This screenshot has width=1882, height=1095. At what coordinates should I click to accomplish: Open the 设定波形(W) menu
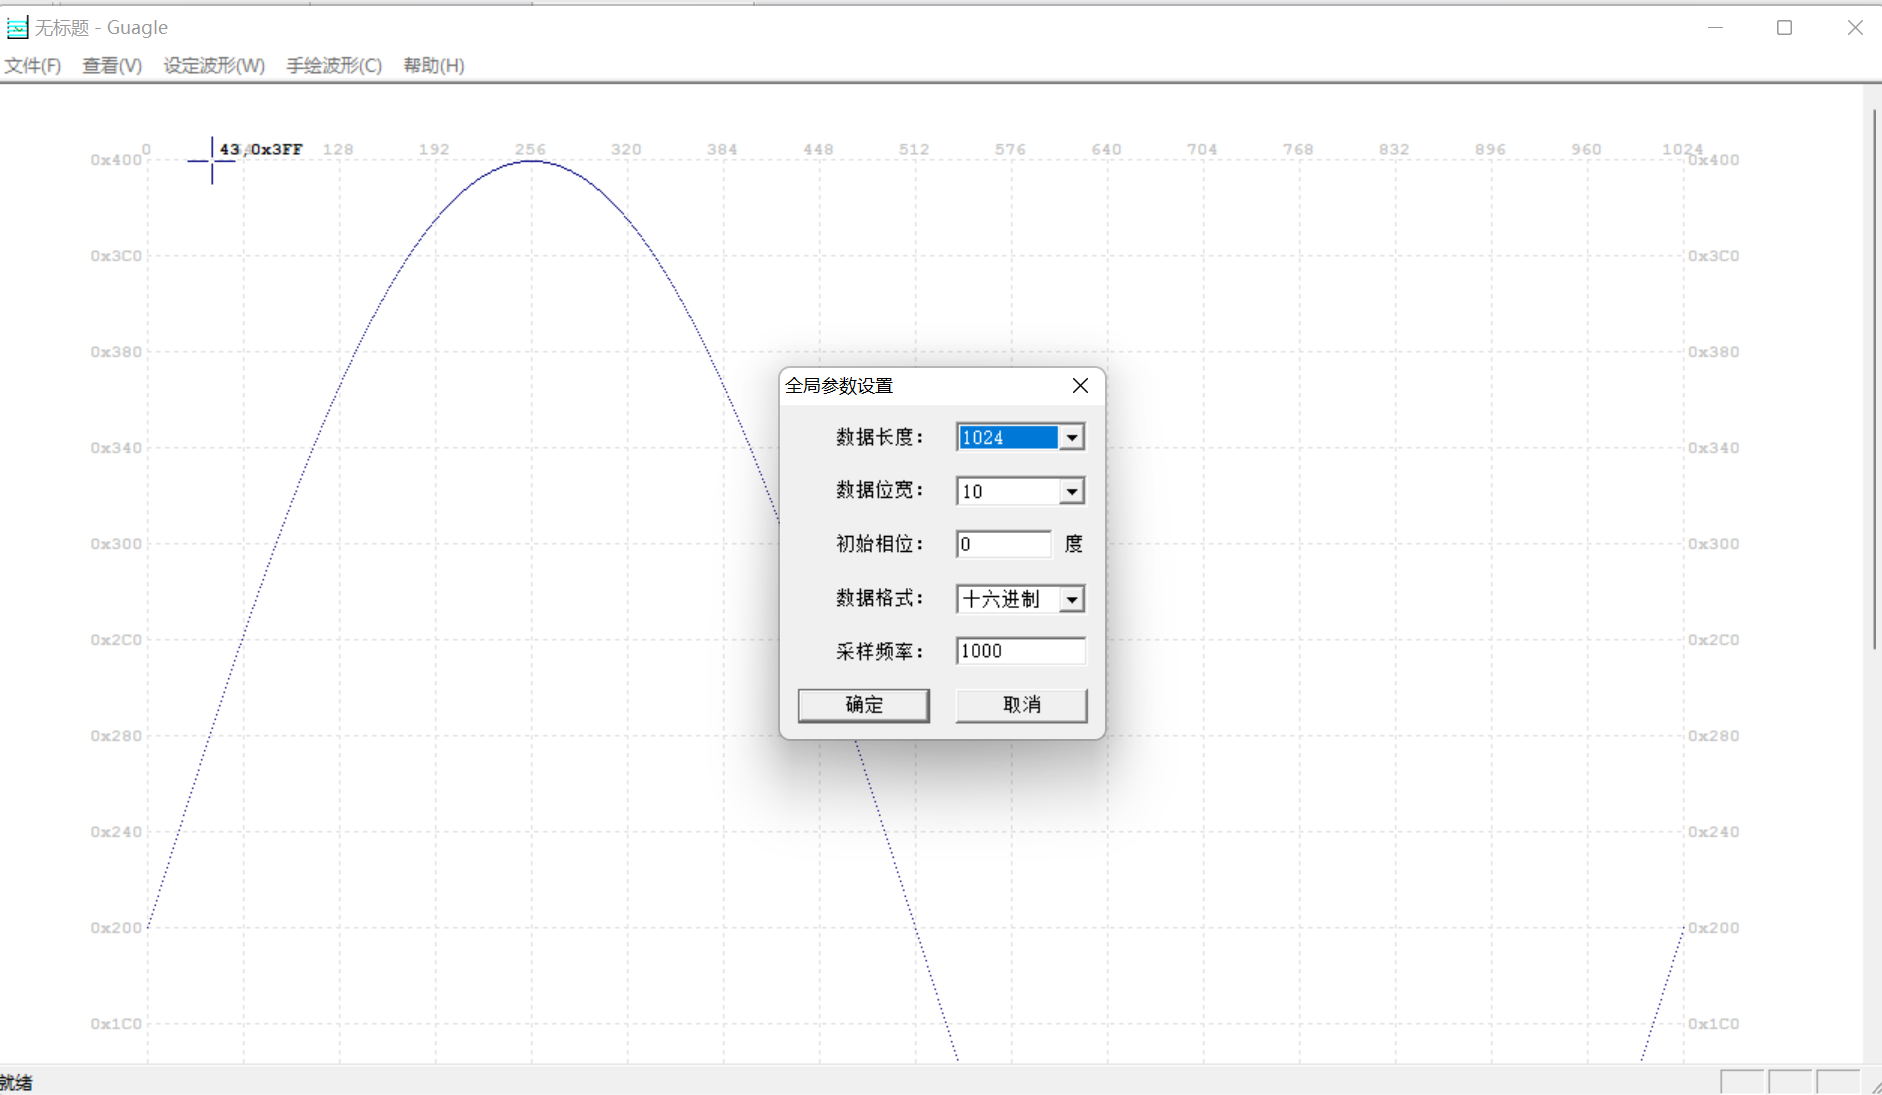pos(214,65)
